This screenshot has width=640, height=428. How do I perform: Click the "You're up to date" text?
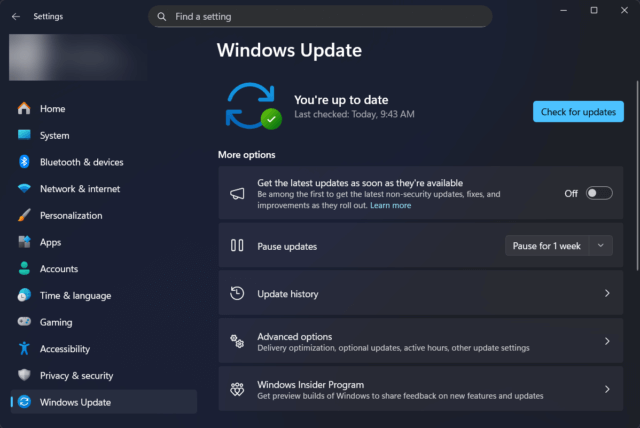[341, 100]
